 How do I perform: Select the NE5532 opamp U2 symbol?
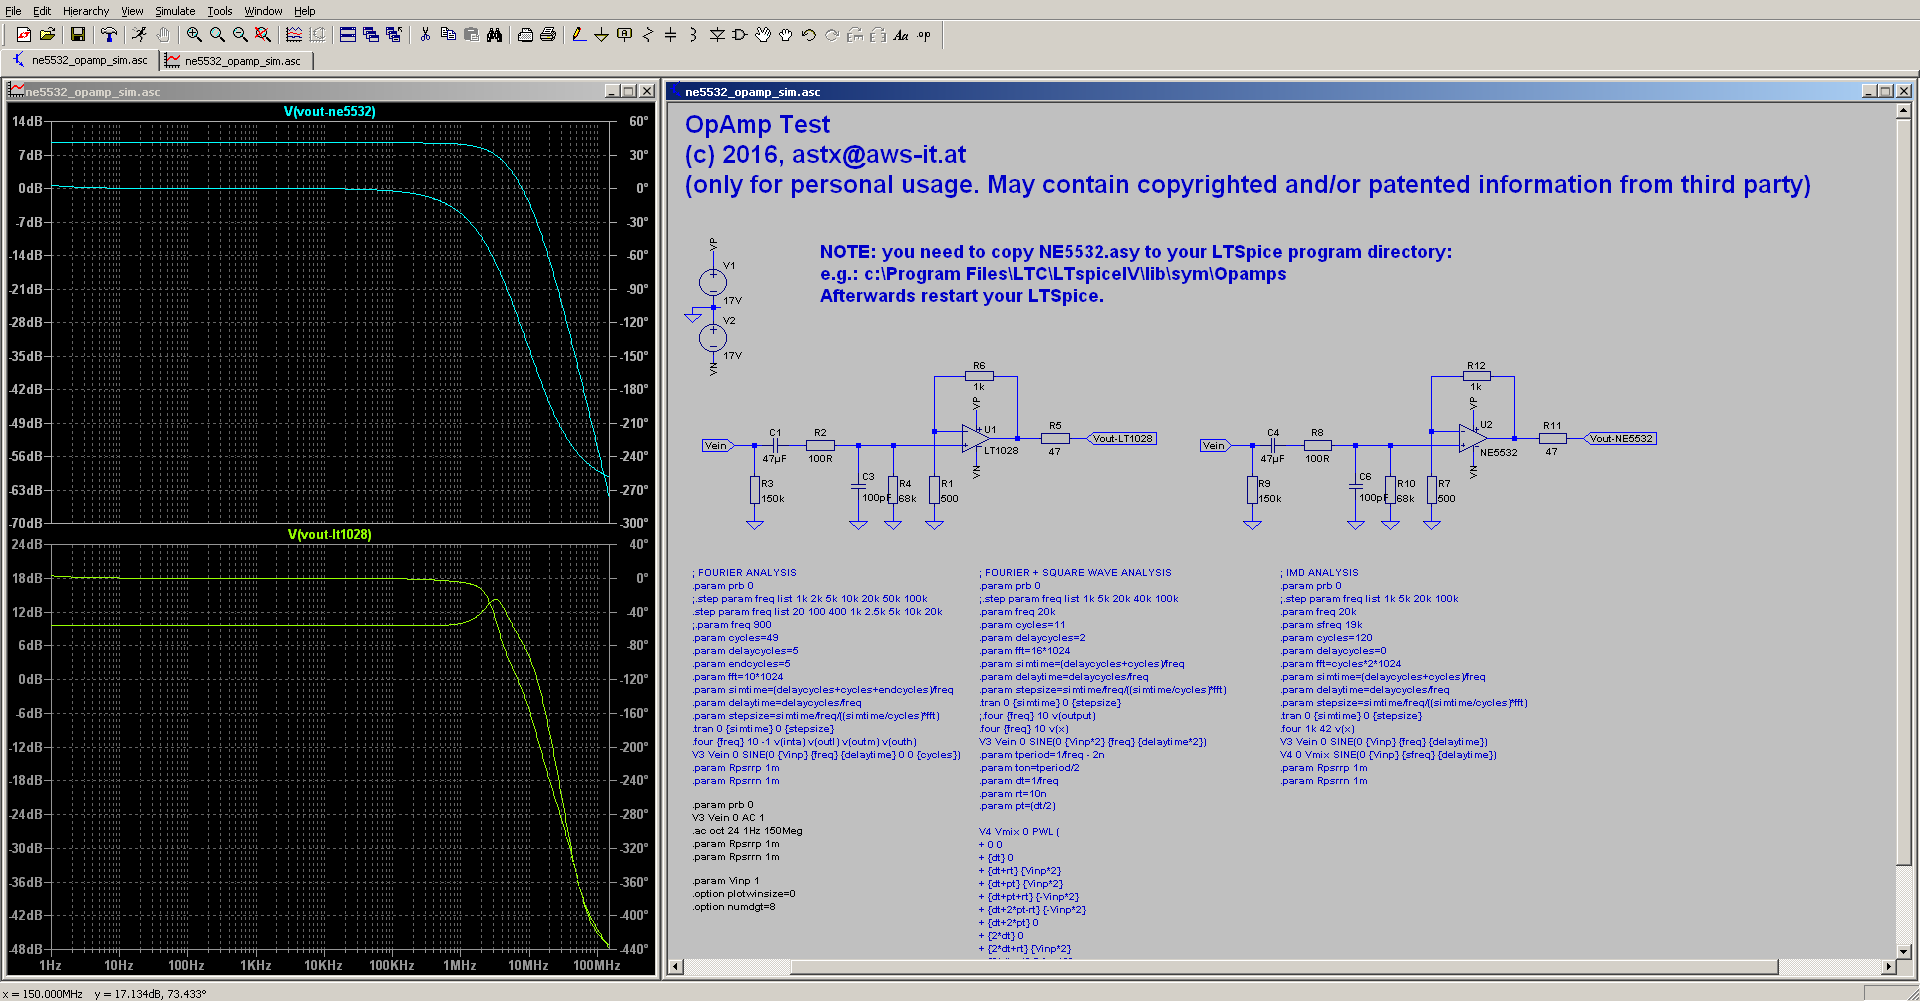coord(1472,438)
